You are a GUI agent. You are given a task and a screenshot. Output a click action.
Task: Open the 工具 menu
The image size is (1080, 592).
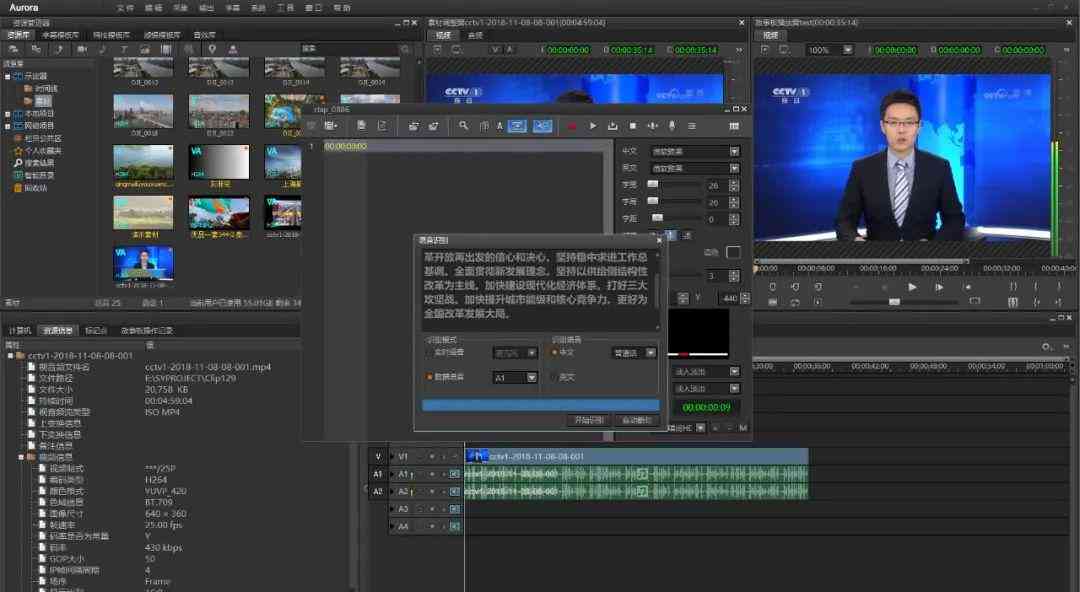tap(285, 8)
